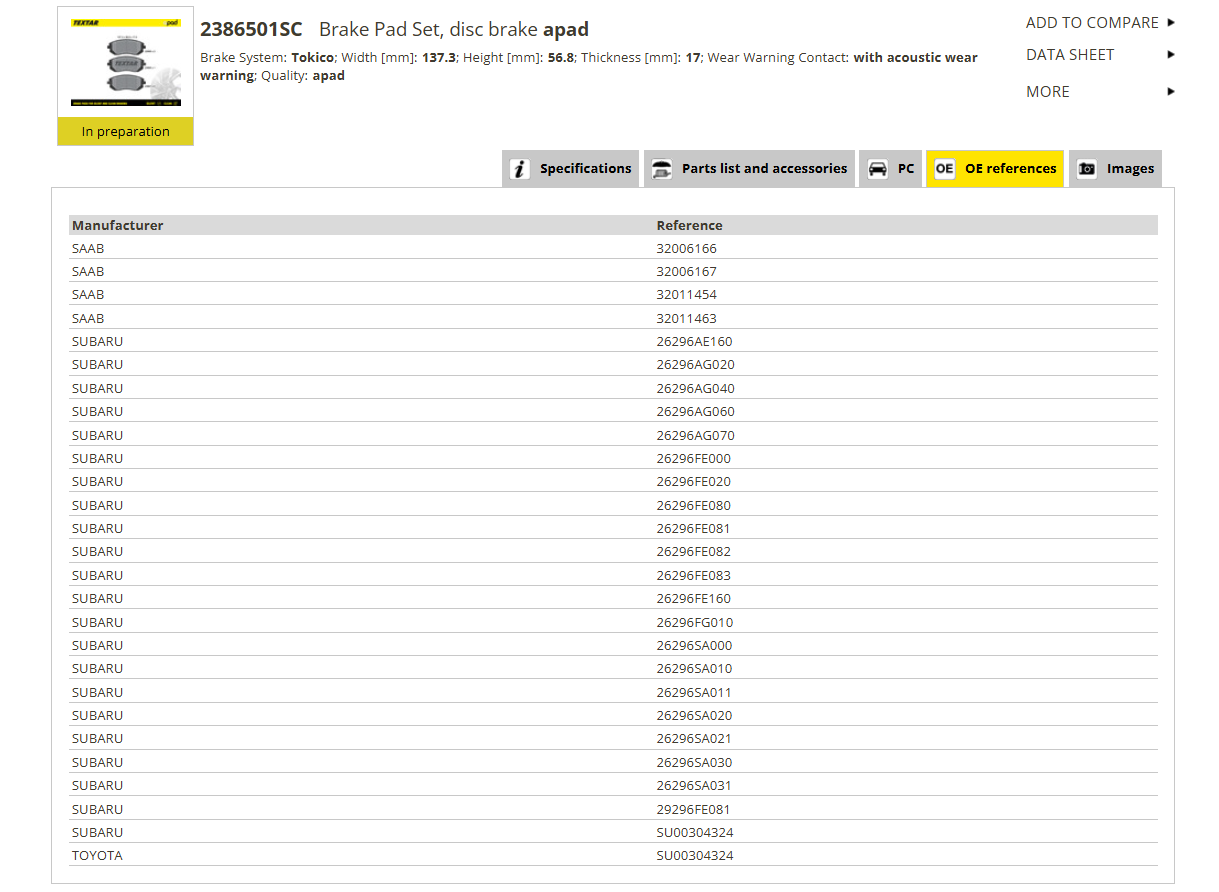Click the MORE link
Image resolution: width=1219 pixels, height=892 pixels.
(1048, 92)
